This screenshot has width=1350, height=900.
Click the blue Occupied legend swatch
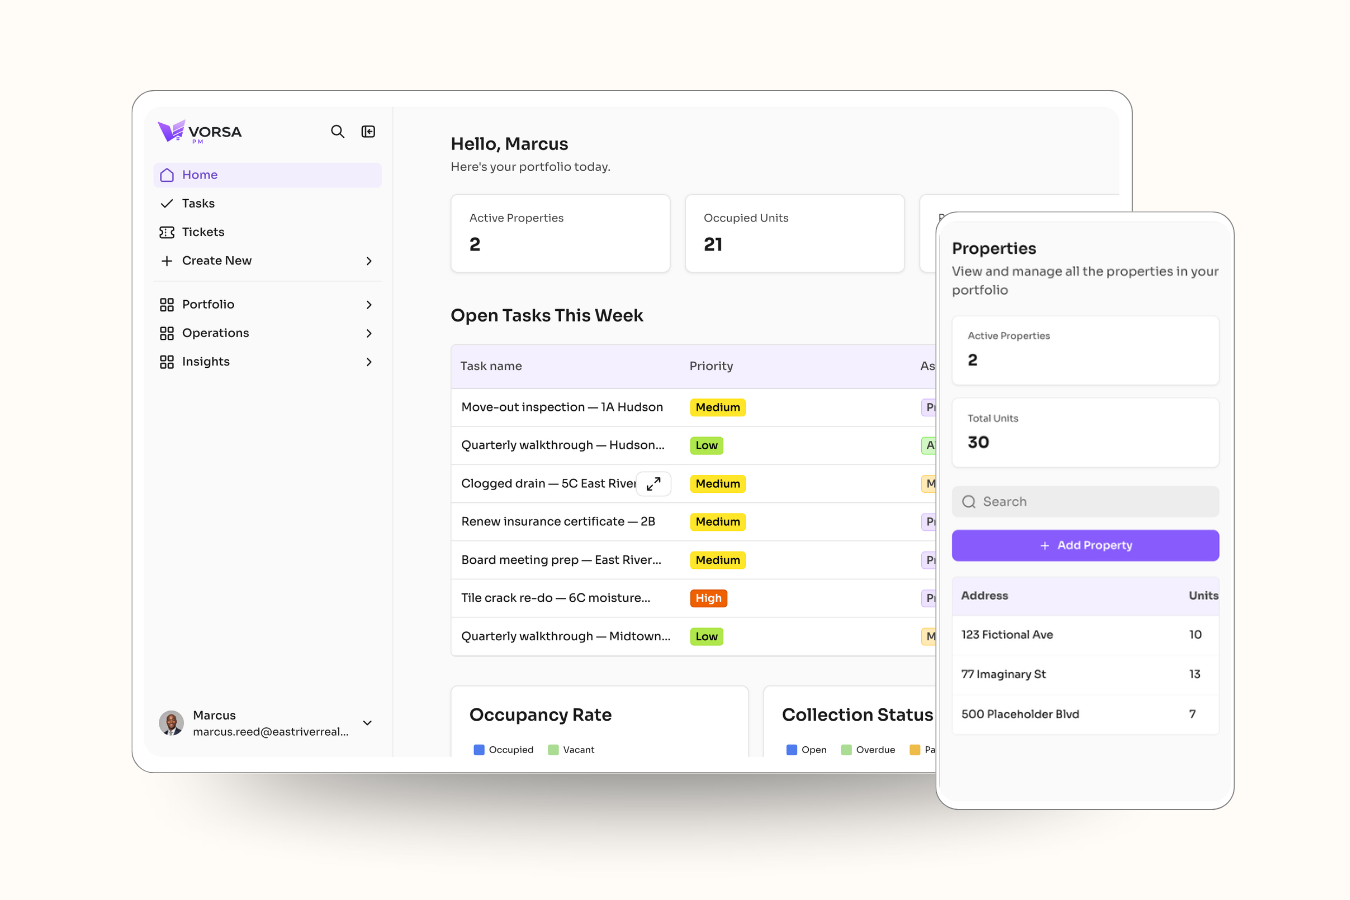(x=479, y=750)
